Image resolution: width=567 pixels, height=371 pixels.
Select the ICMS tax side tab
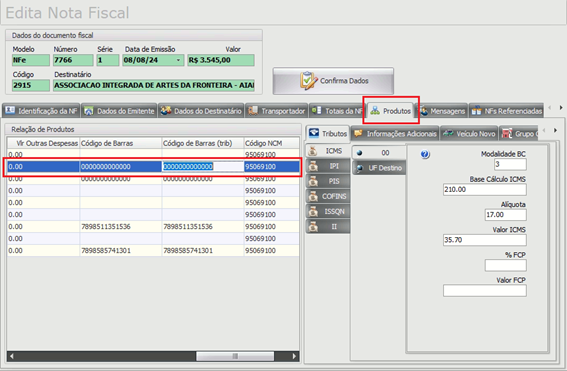[328, 151]
